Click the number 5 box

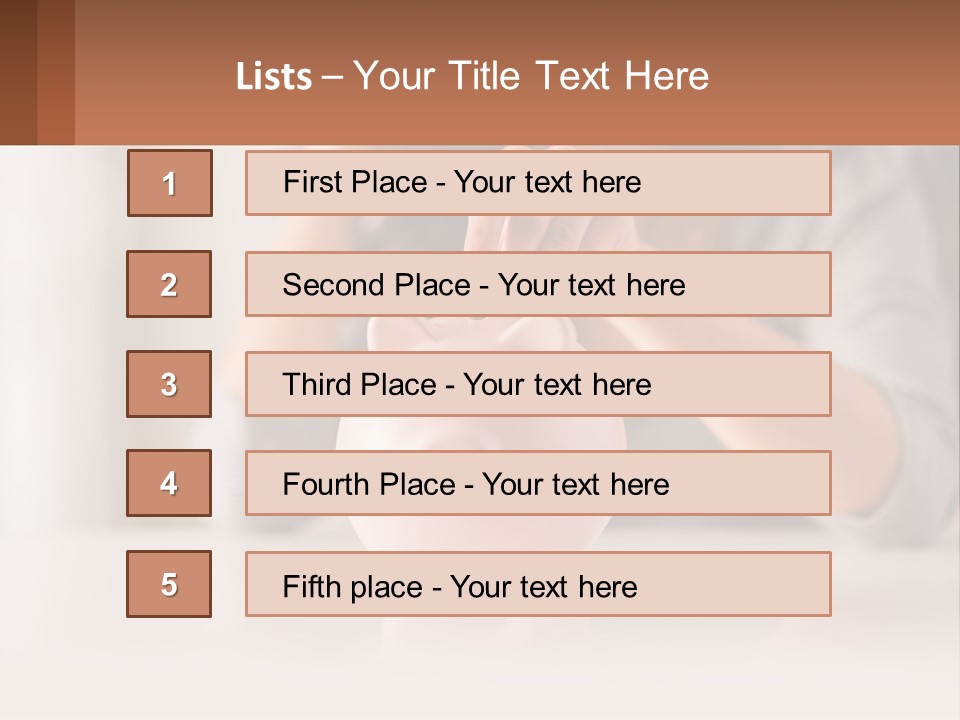click(x=169, y=584)
